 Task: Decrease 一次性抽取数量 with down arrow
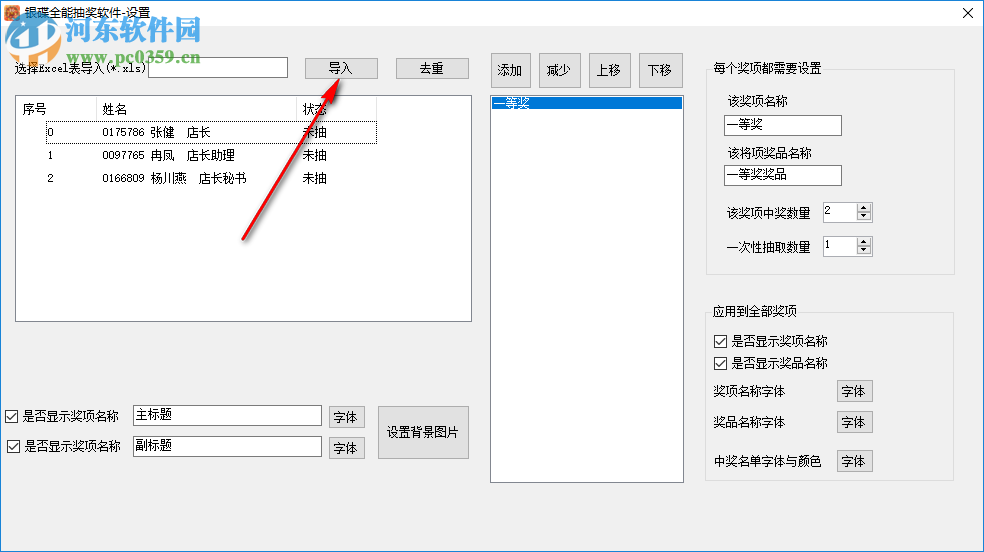click(864, 250)
